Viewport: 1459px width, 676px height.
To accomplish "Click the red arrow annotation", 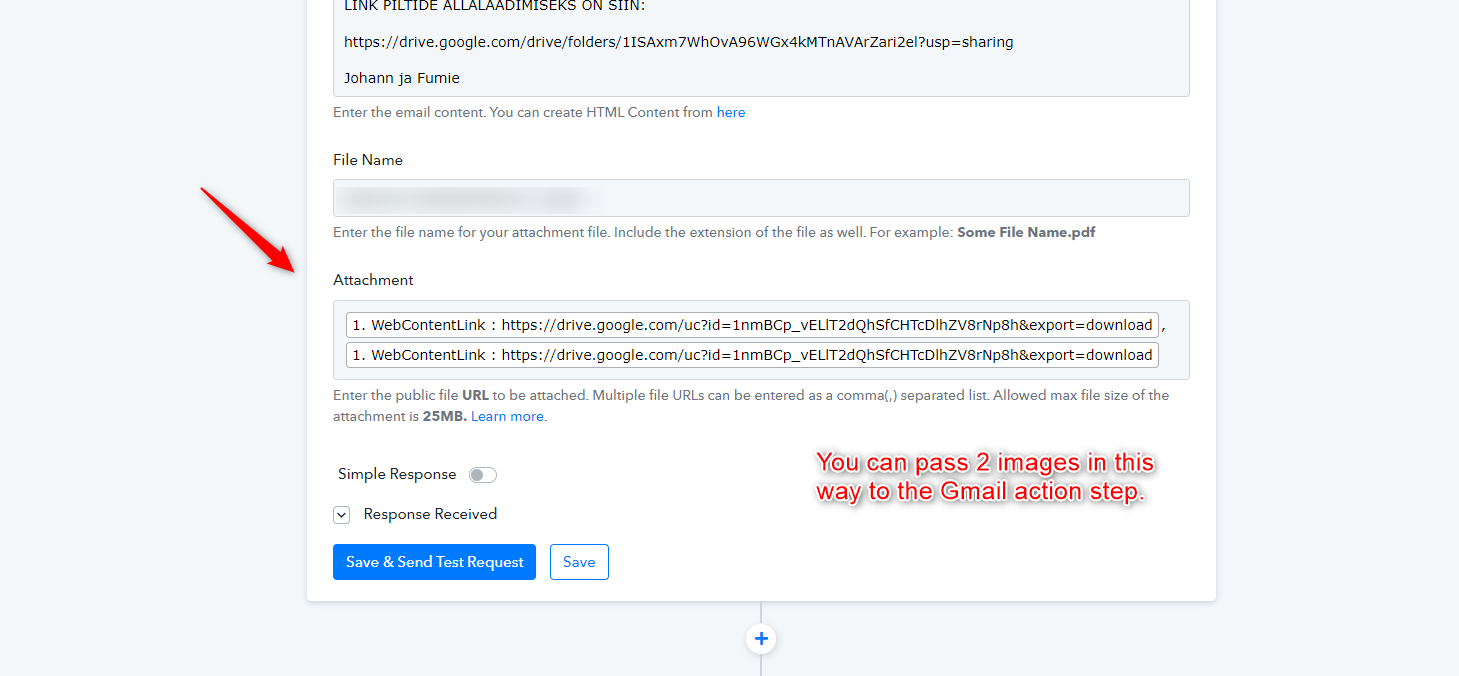I will click(x=247, y=229).
